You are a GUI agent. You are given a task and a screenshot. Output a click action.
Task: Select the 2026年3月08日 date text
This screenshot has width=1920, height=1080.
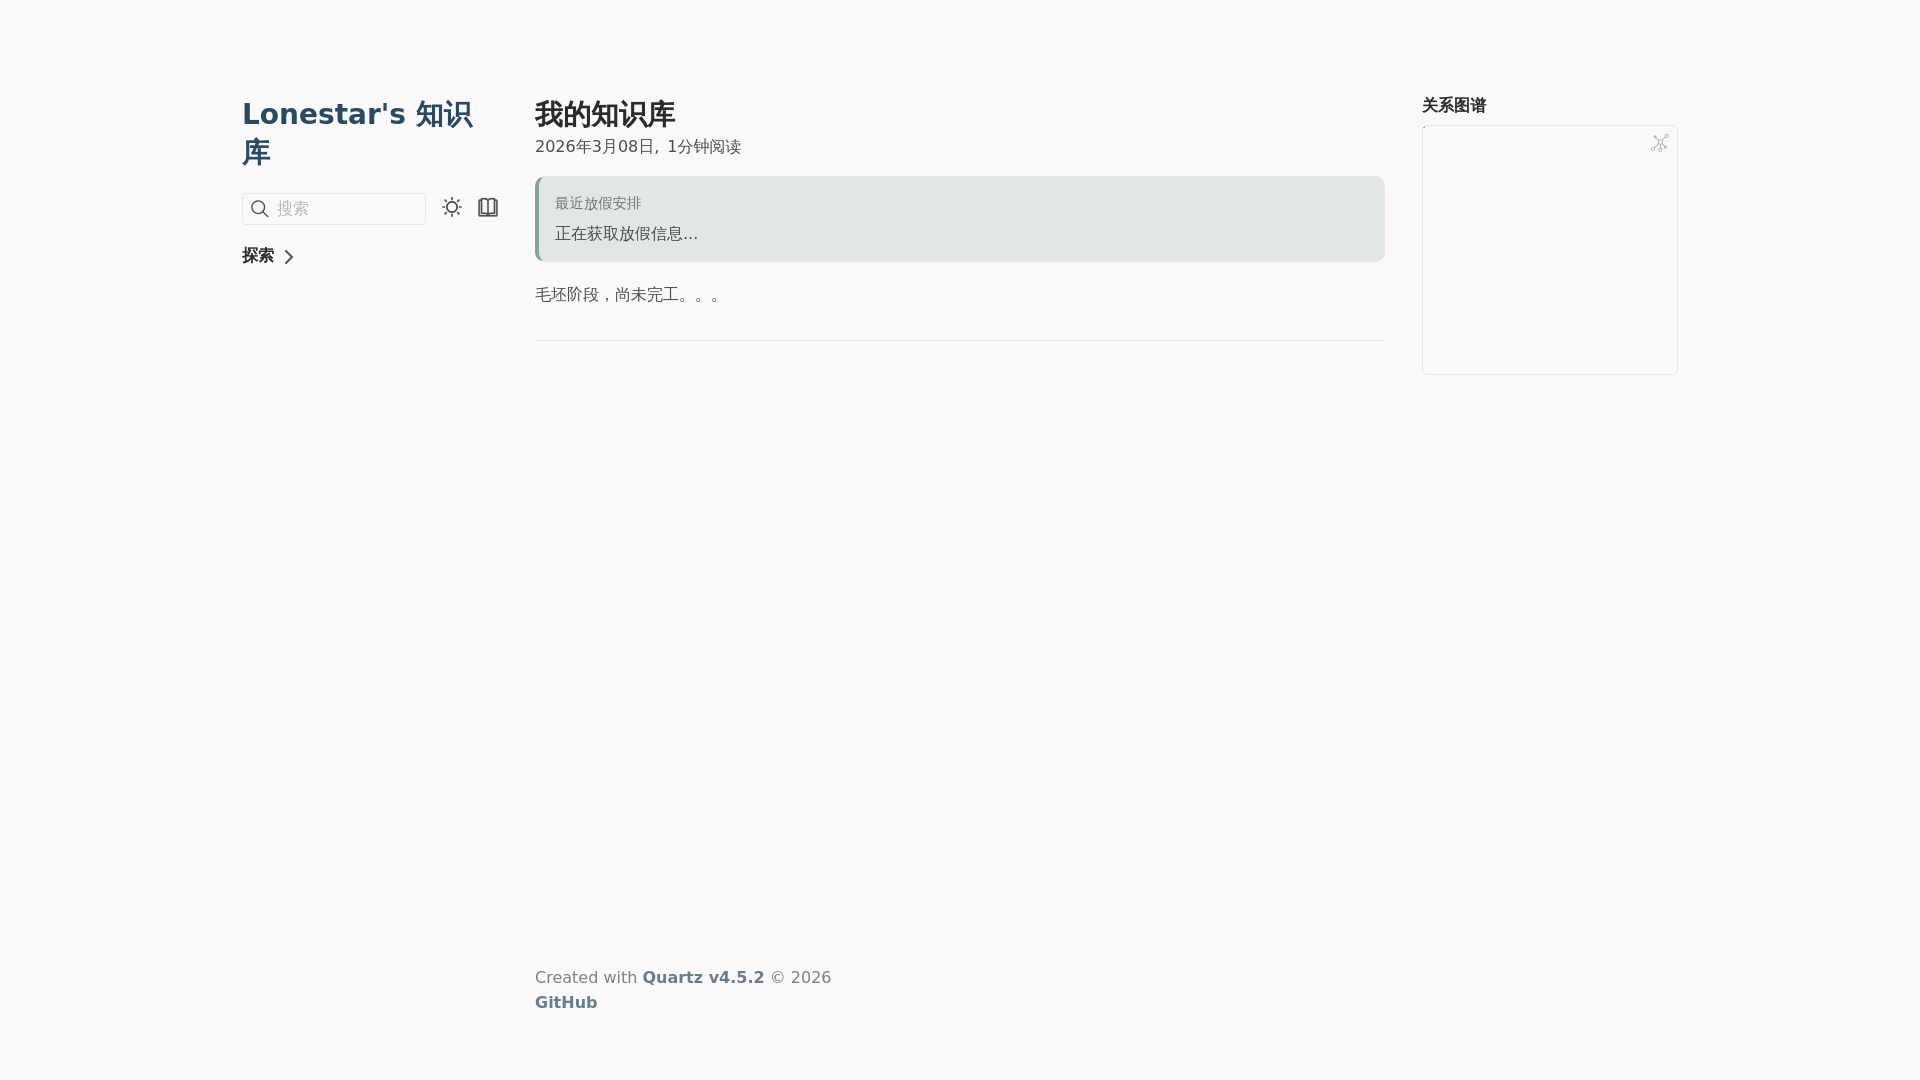pos(594,147)
